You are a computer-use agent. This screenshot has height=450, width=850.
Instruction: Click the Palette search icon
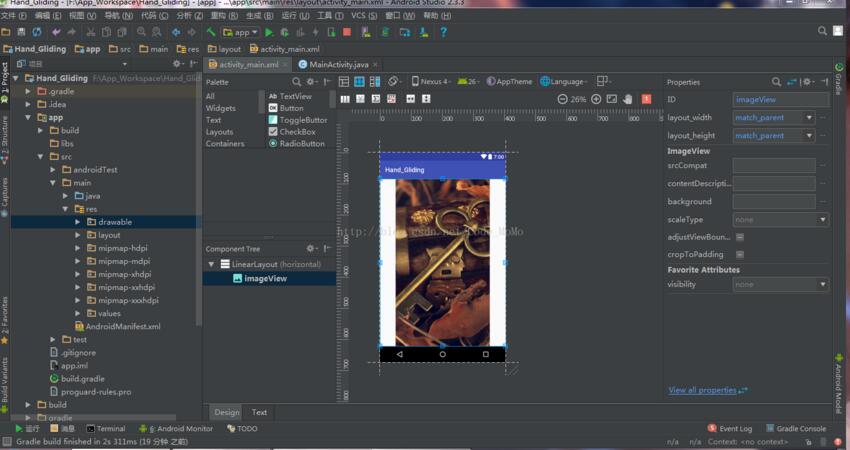297,81
